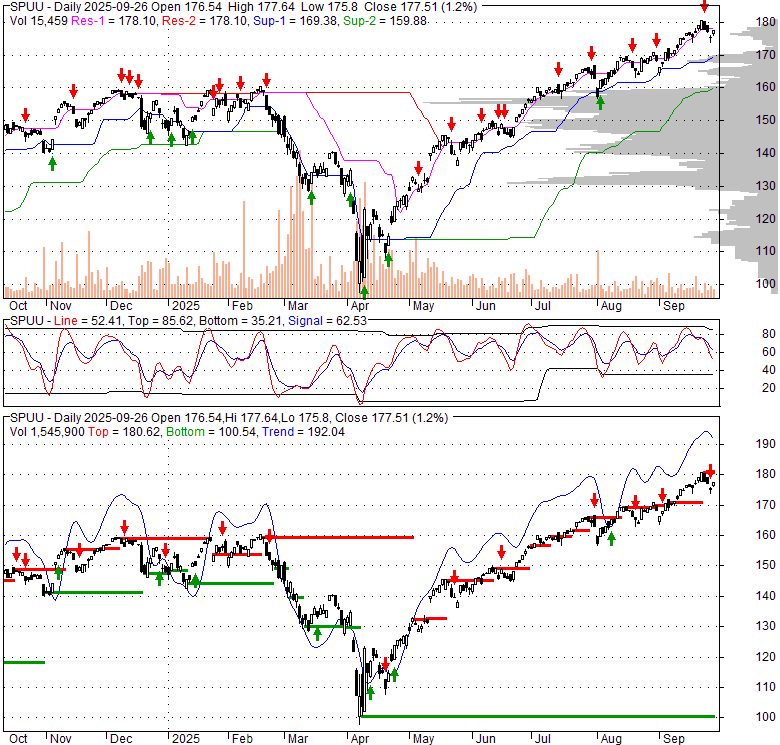780x745 pixels.
Task: Click the long green support line at 100
Action: [537, 716]
